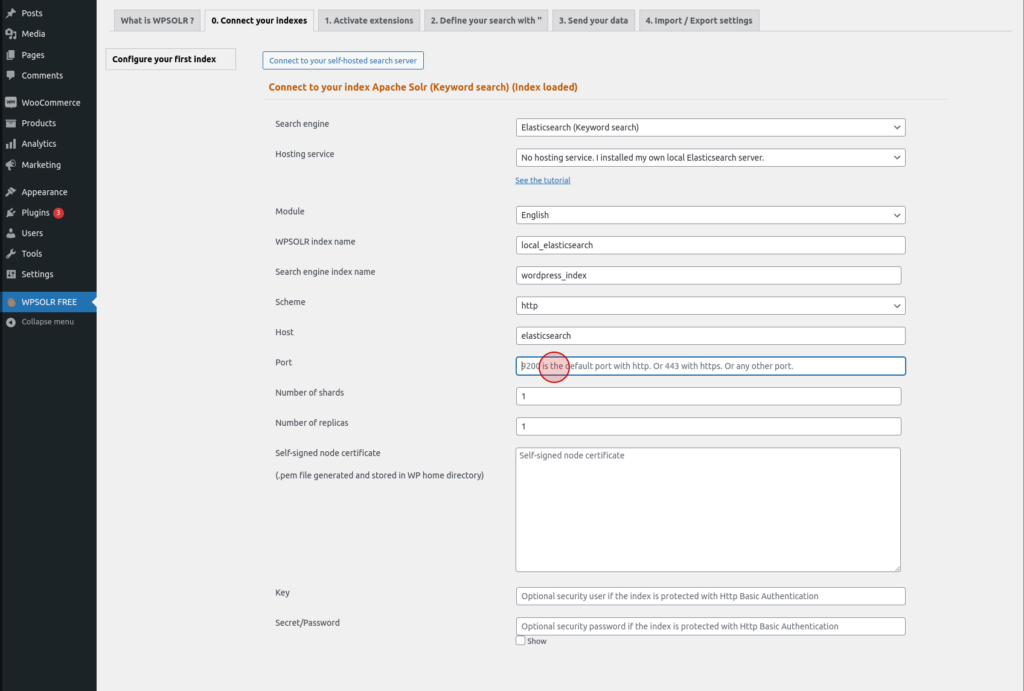Click the Analytics bar chart icon
Image resolution: width=1024 pixels, height=691 pixels.
click(x=10, y=144)
